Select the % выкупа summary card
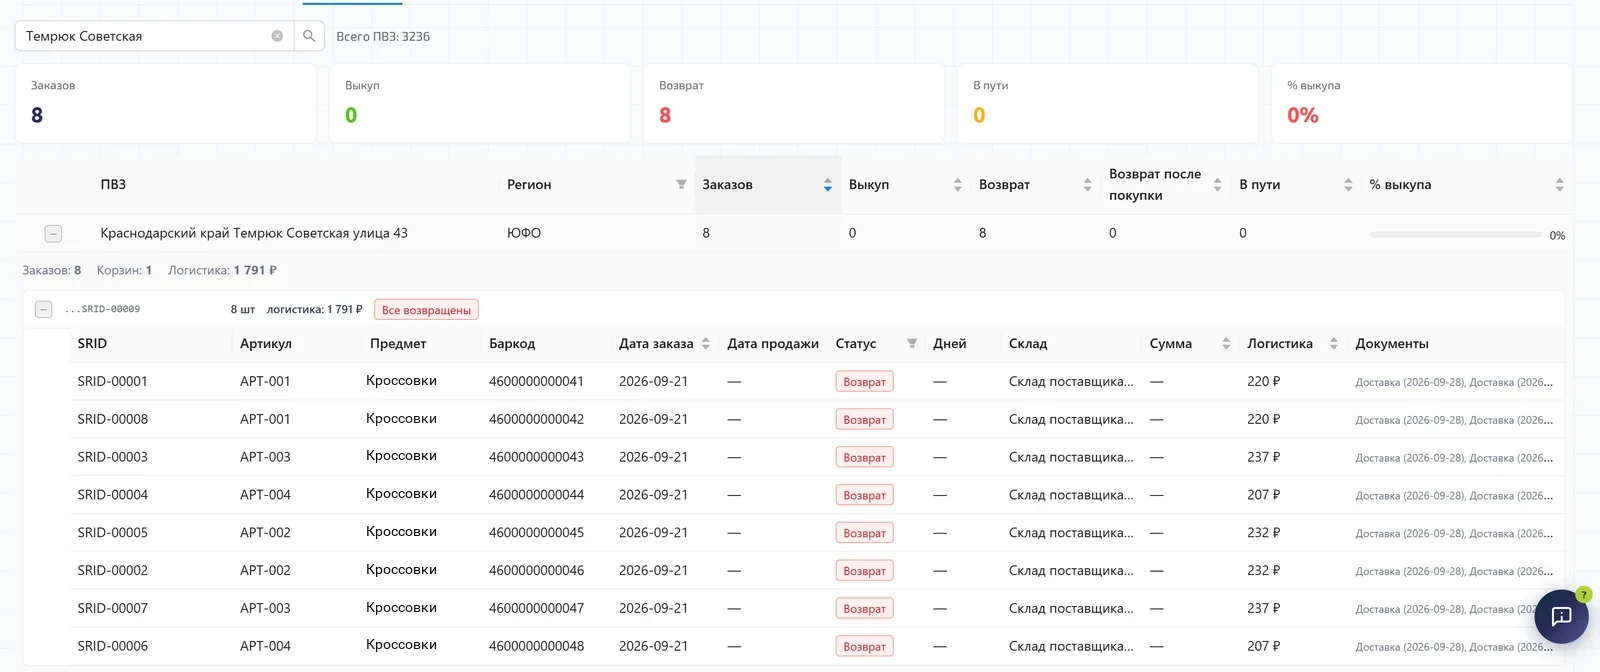The image size is (1600, 672). click(1422, 103)
